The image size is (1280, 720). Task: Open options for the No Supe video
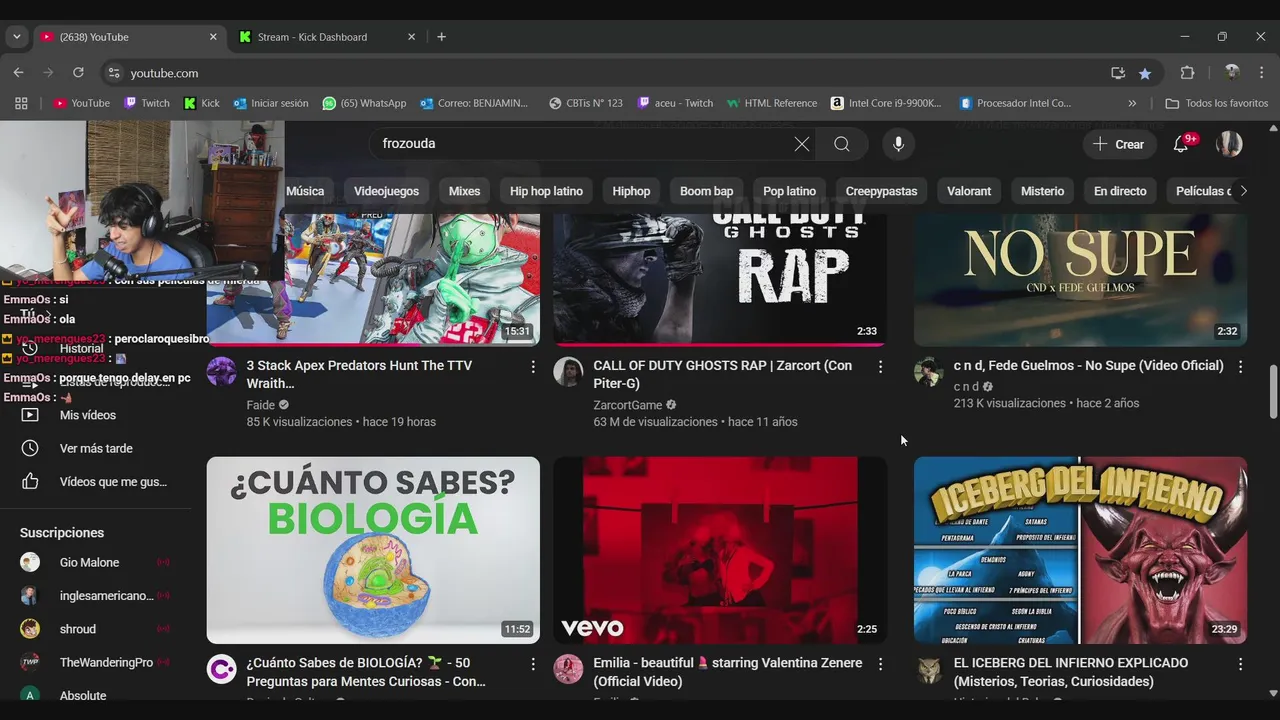(x=1240, y=367)
